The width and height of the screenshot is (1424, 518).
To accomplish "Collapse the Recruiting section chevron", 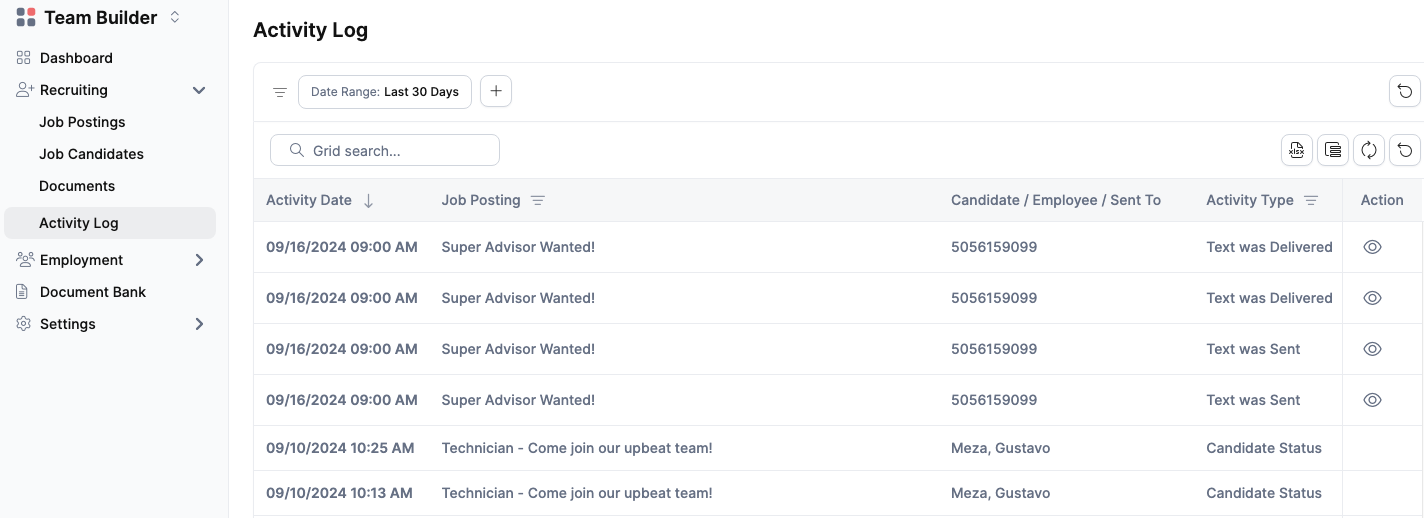I will tap(199, 90).
